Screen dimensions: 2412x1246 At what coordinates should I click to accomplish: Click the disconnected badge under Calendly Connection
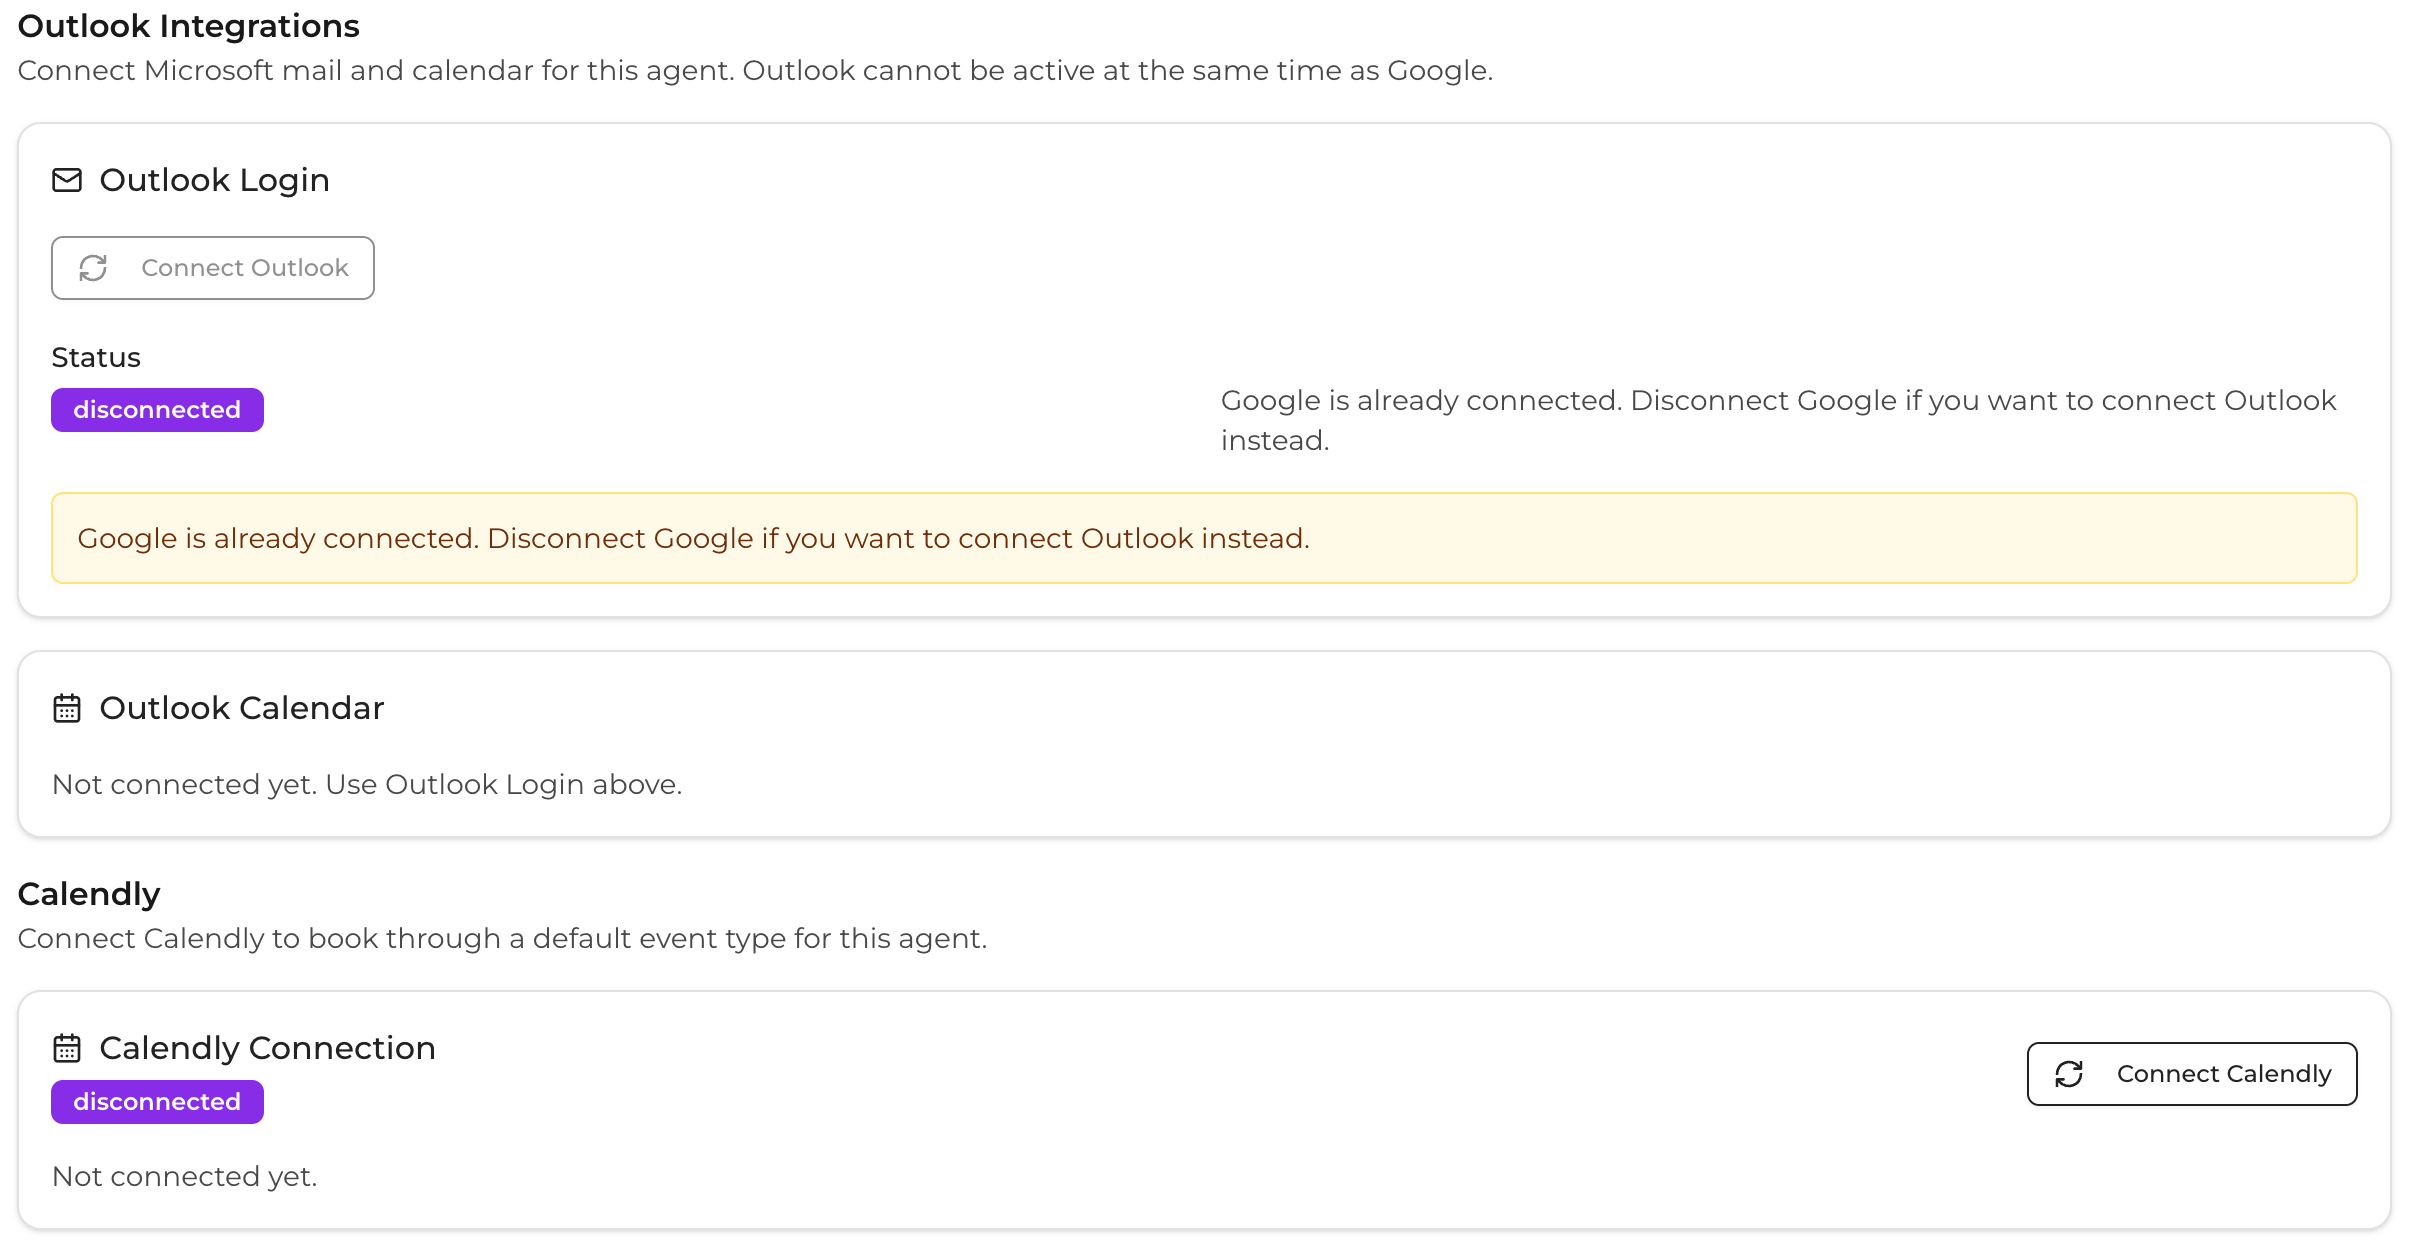pyautogui.click(x=157, y=1102)
